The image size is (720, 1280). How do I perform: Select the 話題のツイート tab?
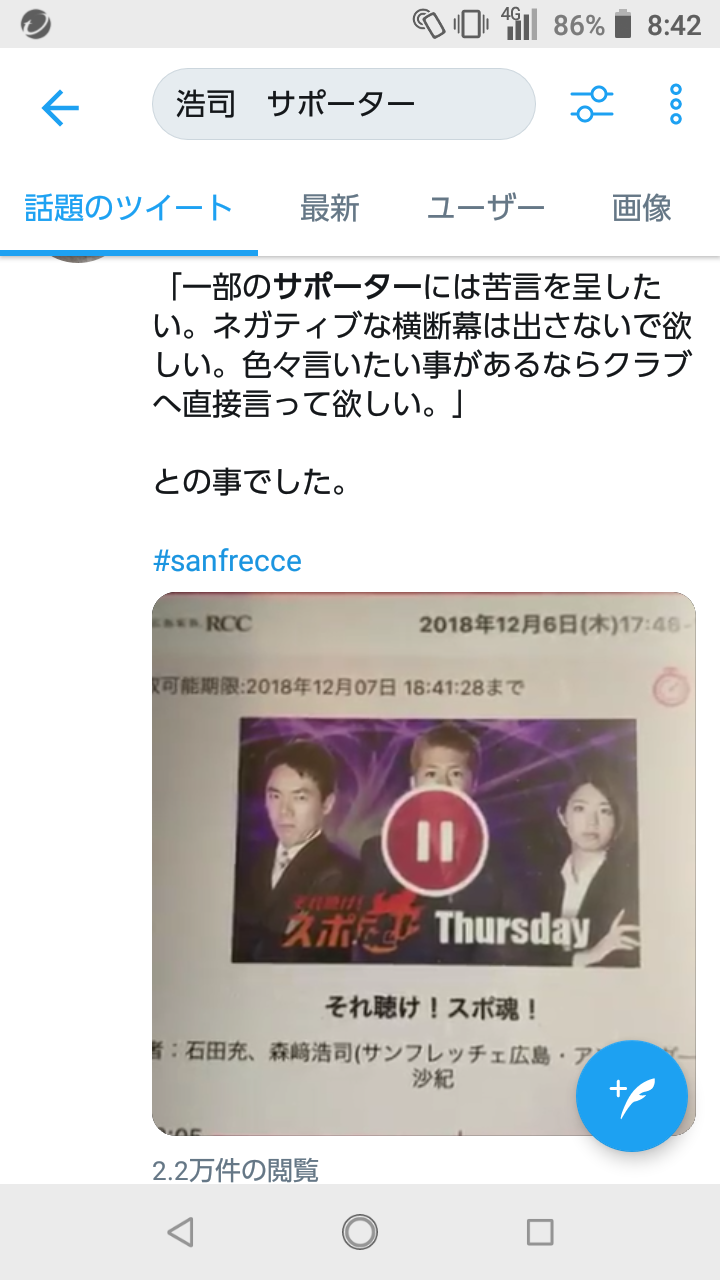pyautogui.click(x=128, y=208)
